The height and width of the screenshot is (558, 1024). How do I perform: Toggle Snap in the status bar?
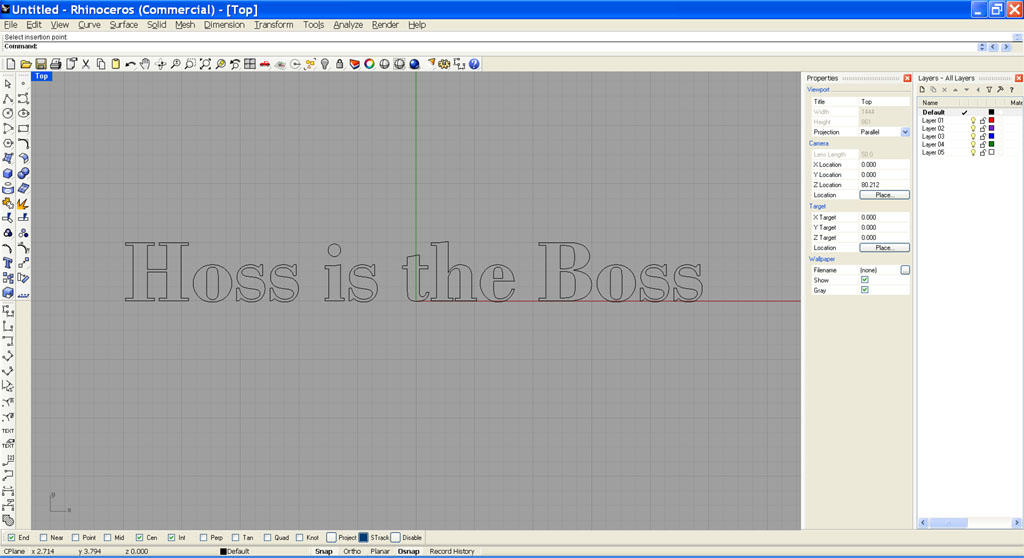click(323, 551)
